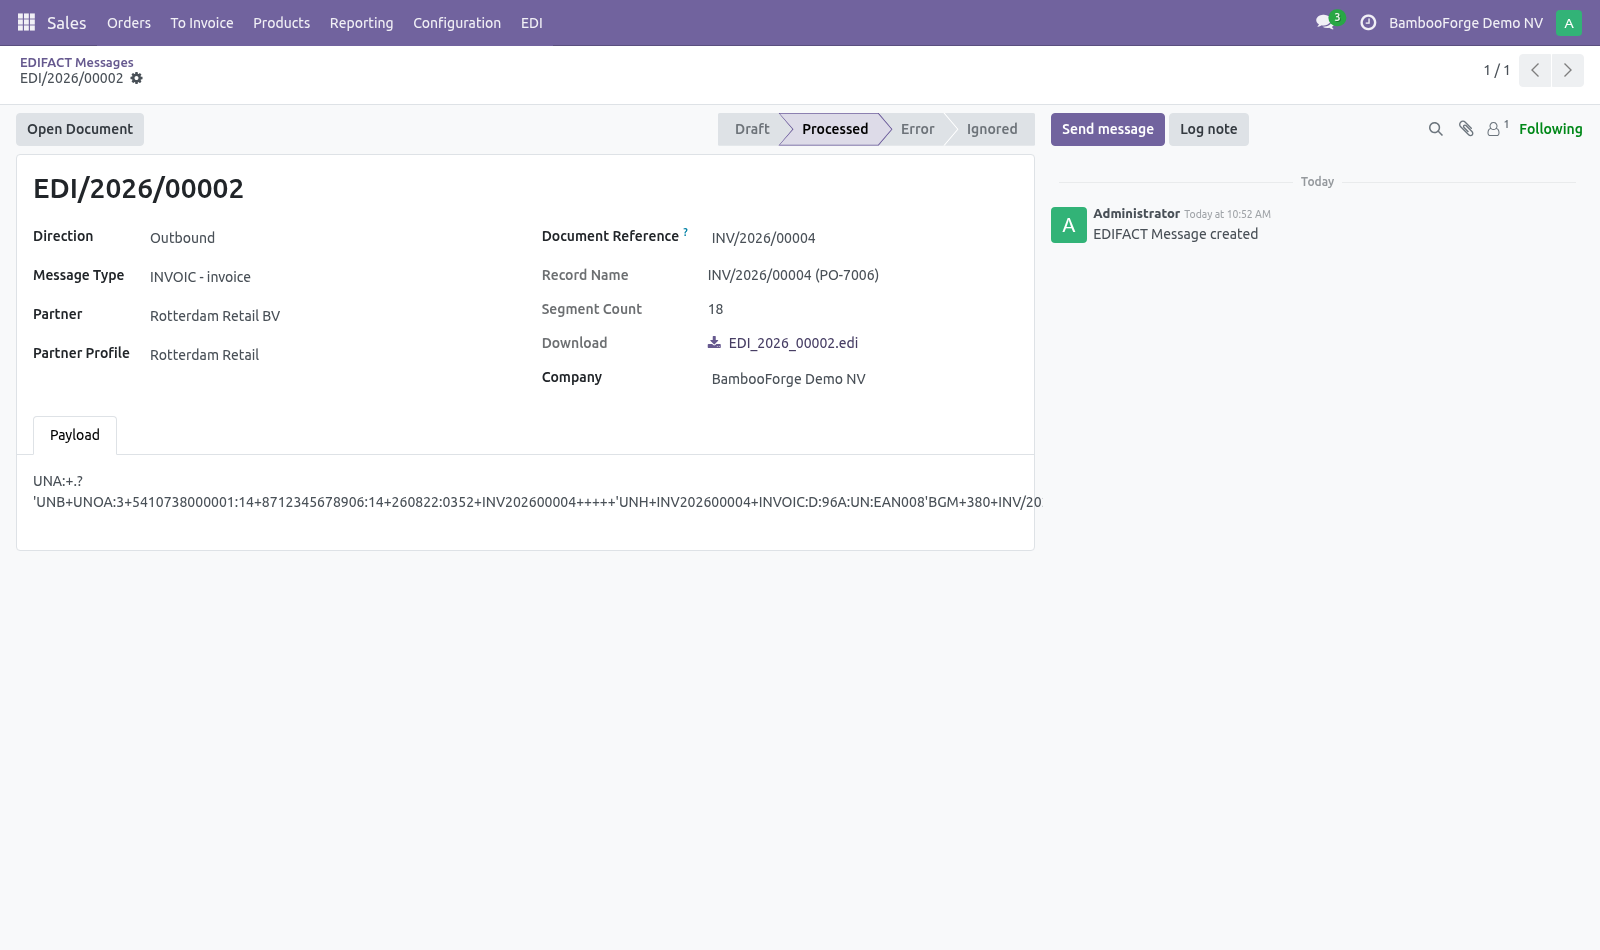Open the Orders menu
This screenshot has width=1600, height=950.
(129, 22)
